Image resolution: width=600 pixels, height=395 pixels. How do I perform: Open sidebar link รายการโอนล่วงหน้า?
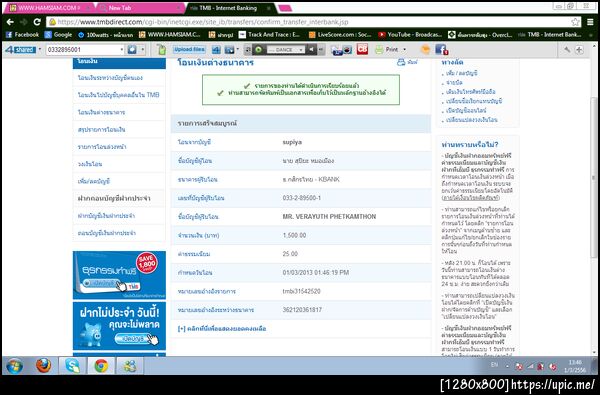click(102, 147)
